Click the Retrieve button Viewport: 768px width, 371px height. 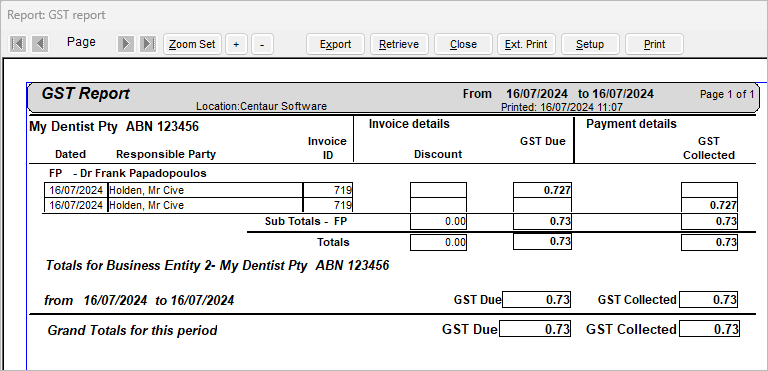pos(399,44)
